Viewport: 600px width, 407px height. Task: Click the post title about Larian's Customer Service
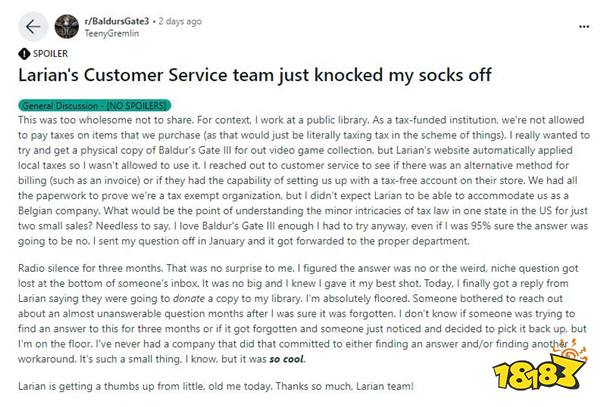click(x=254, y=75)
